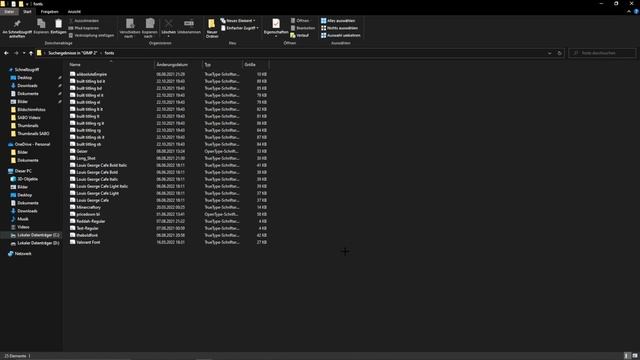Switch to the Start ribbon tab
This screenshot has width=640, height=360.
point(27,11)
